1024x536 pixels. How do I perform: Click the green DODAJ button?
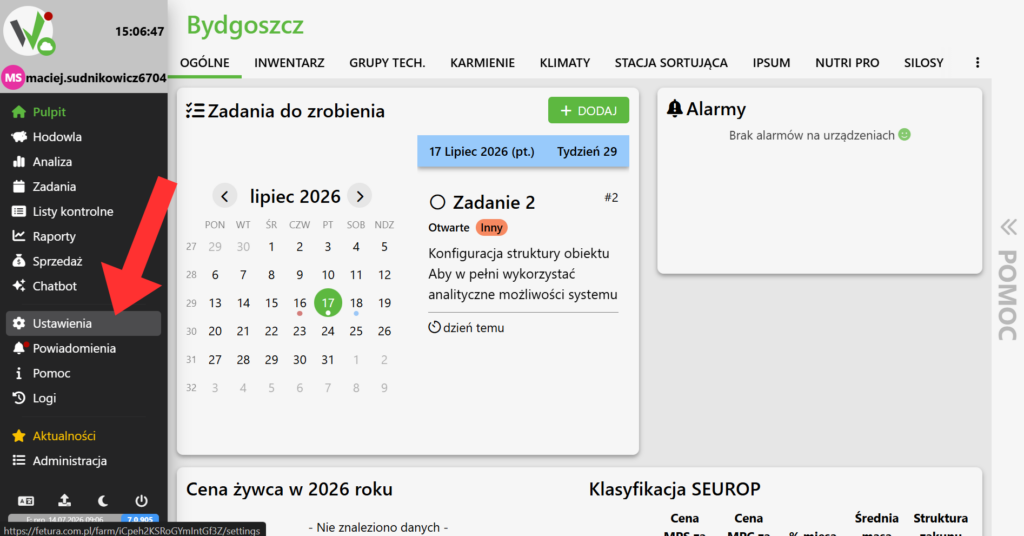coord(588,110)
